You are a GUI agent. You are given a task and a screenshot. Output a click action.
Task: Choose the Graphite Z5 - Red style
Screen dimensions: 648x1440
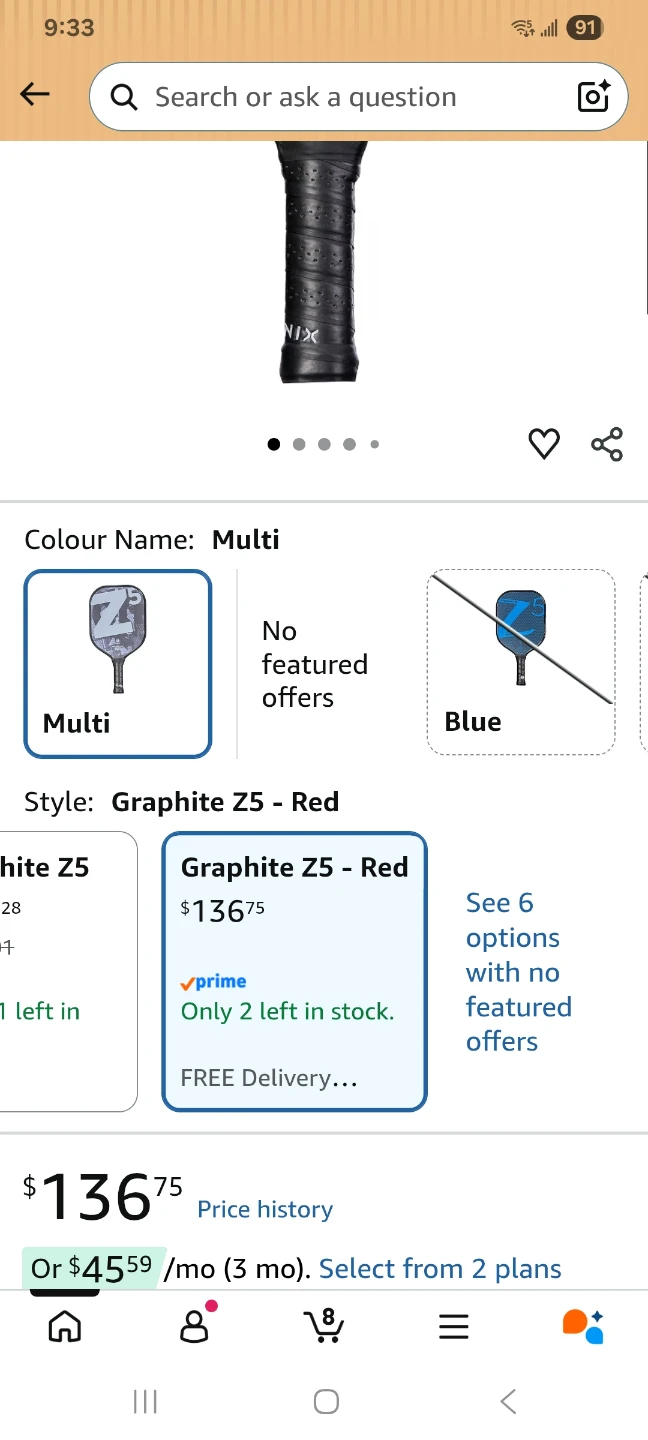(x=295, y=971)
